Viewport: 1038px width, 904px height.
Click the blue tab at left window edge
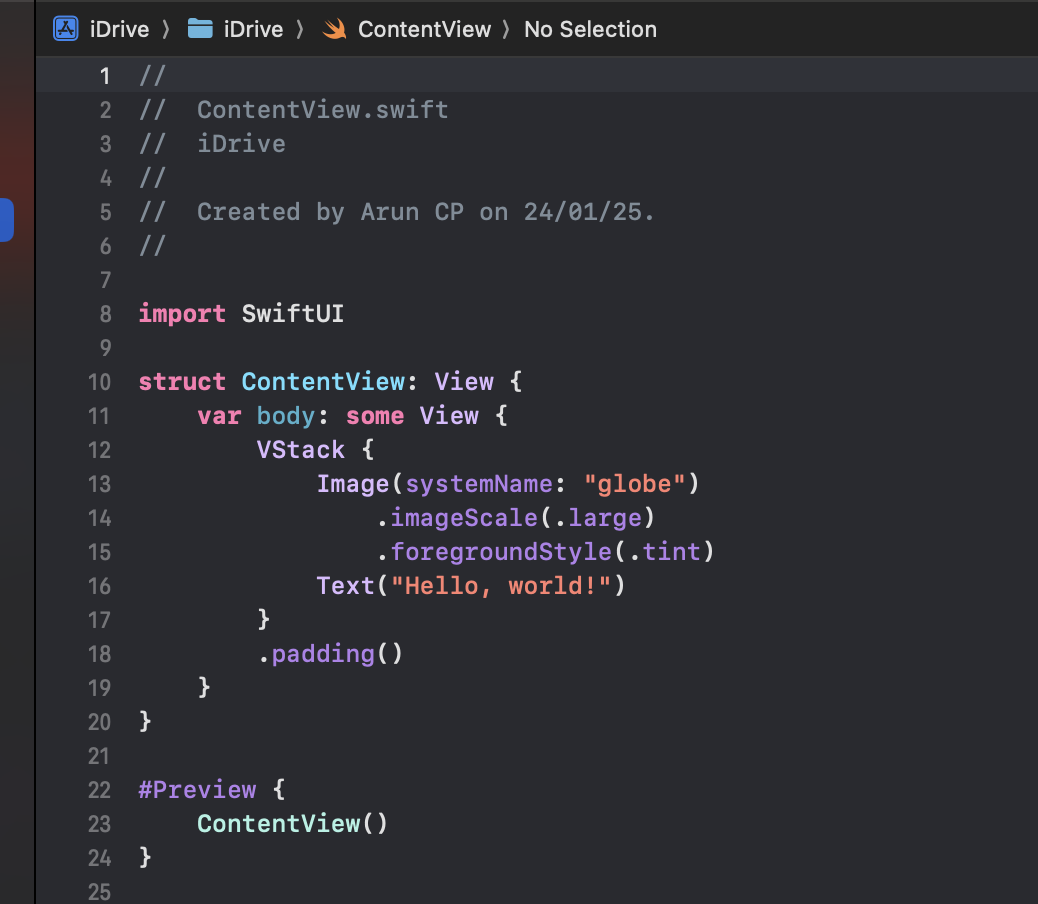(7, 220)
